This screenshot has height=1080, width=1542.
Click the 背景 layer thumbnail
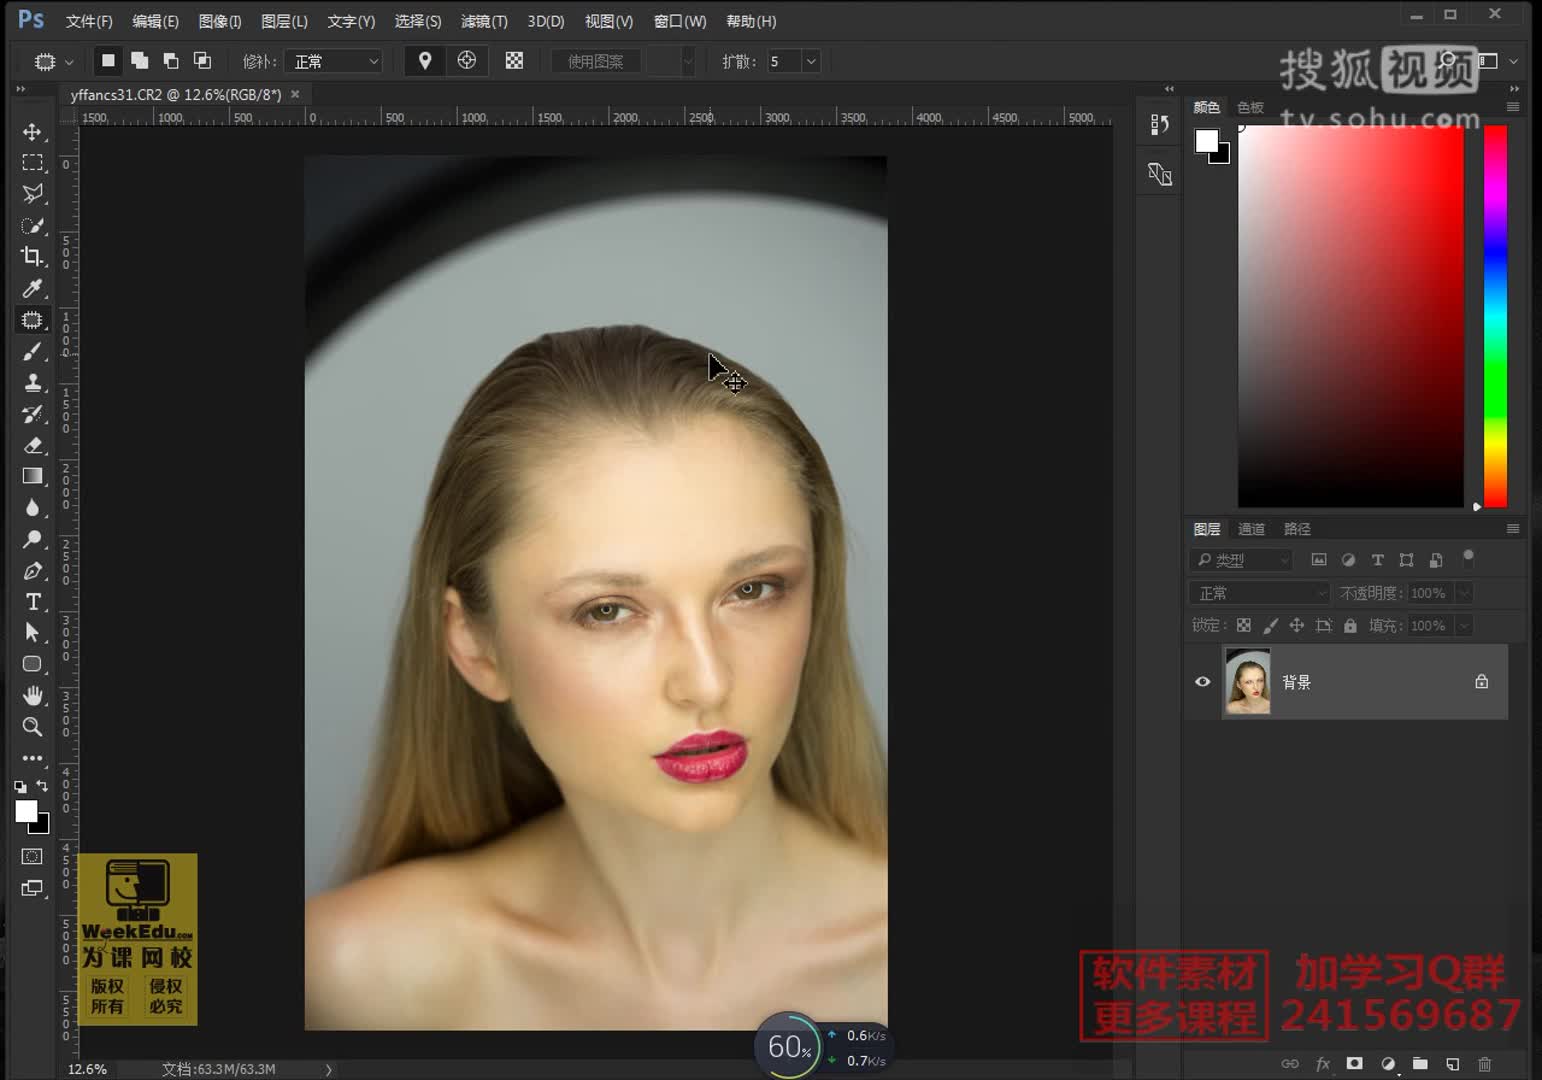tap(1248, 682)
